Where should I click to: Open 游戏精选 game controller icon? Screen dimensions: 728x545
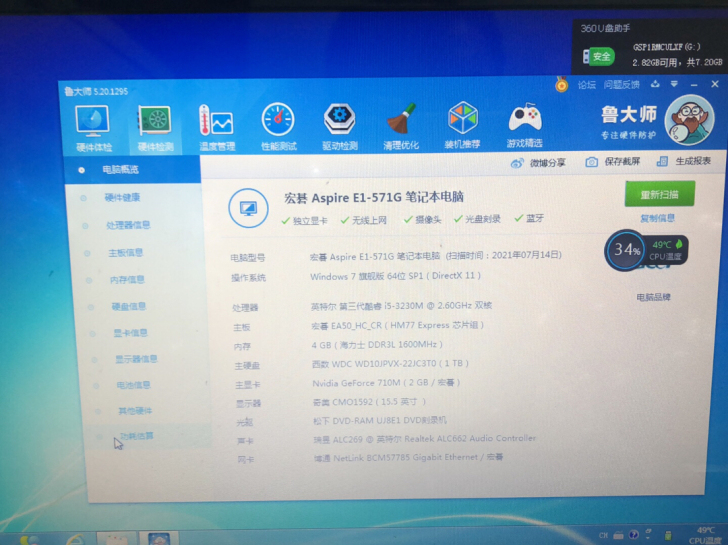click(525, 125)
